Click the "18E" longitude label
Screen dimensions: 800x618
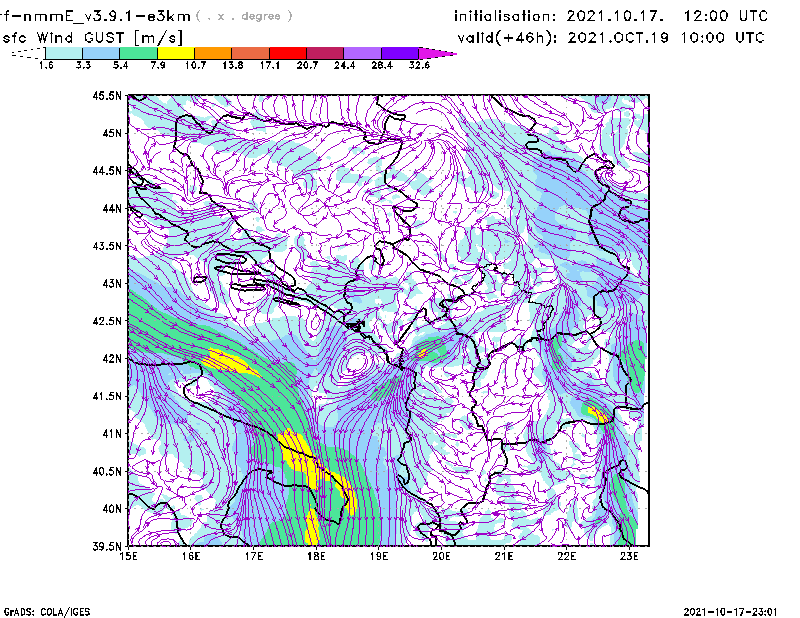[x=316, y=556]
